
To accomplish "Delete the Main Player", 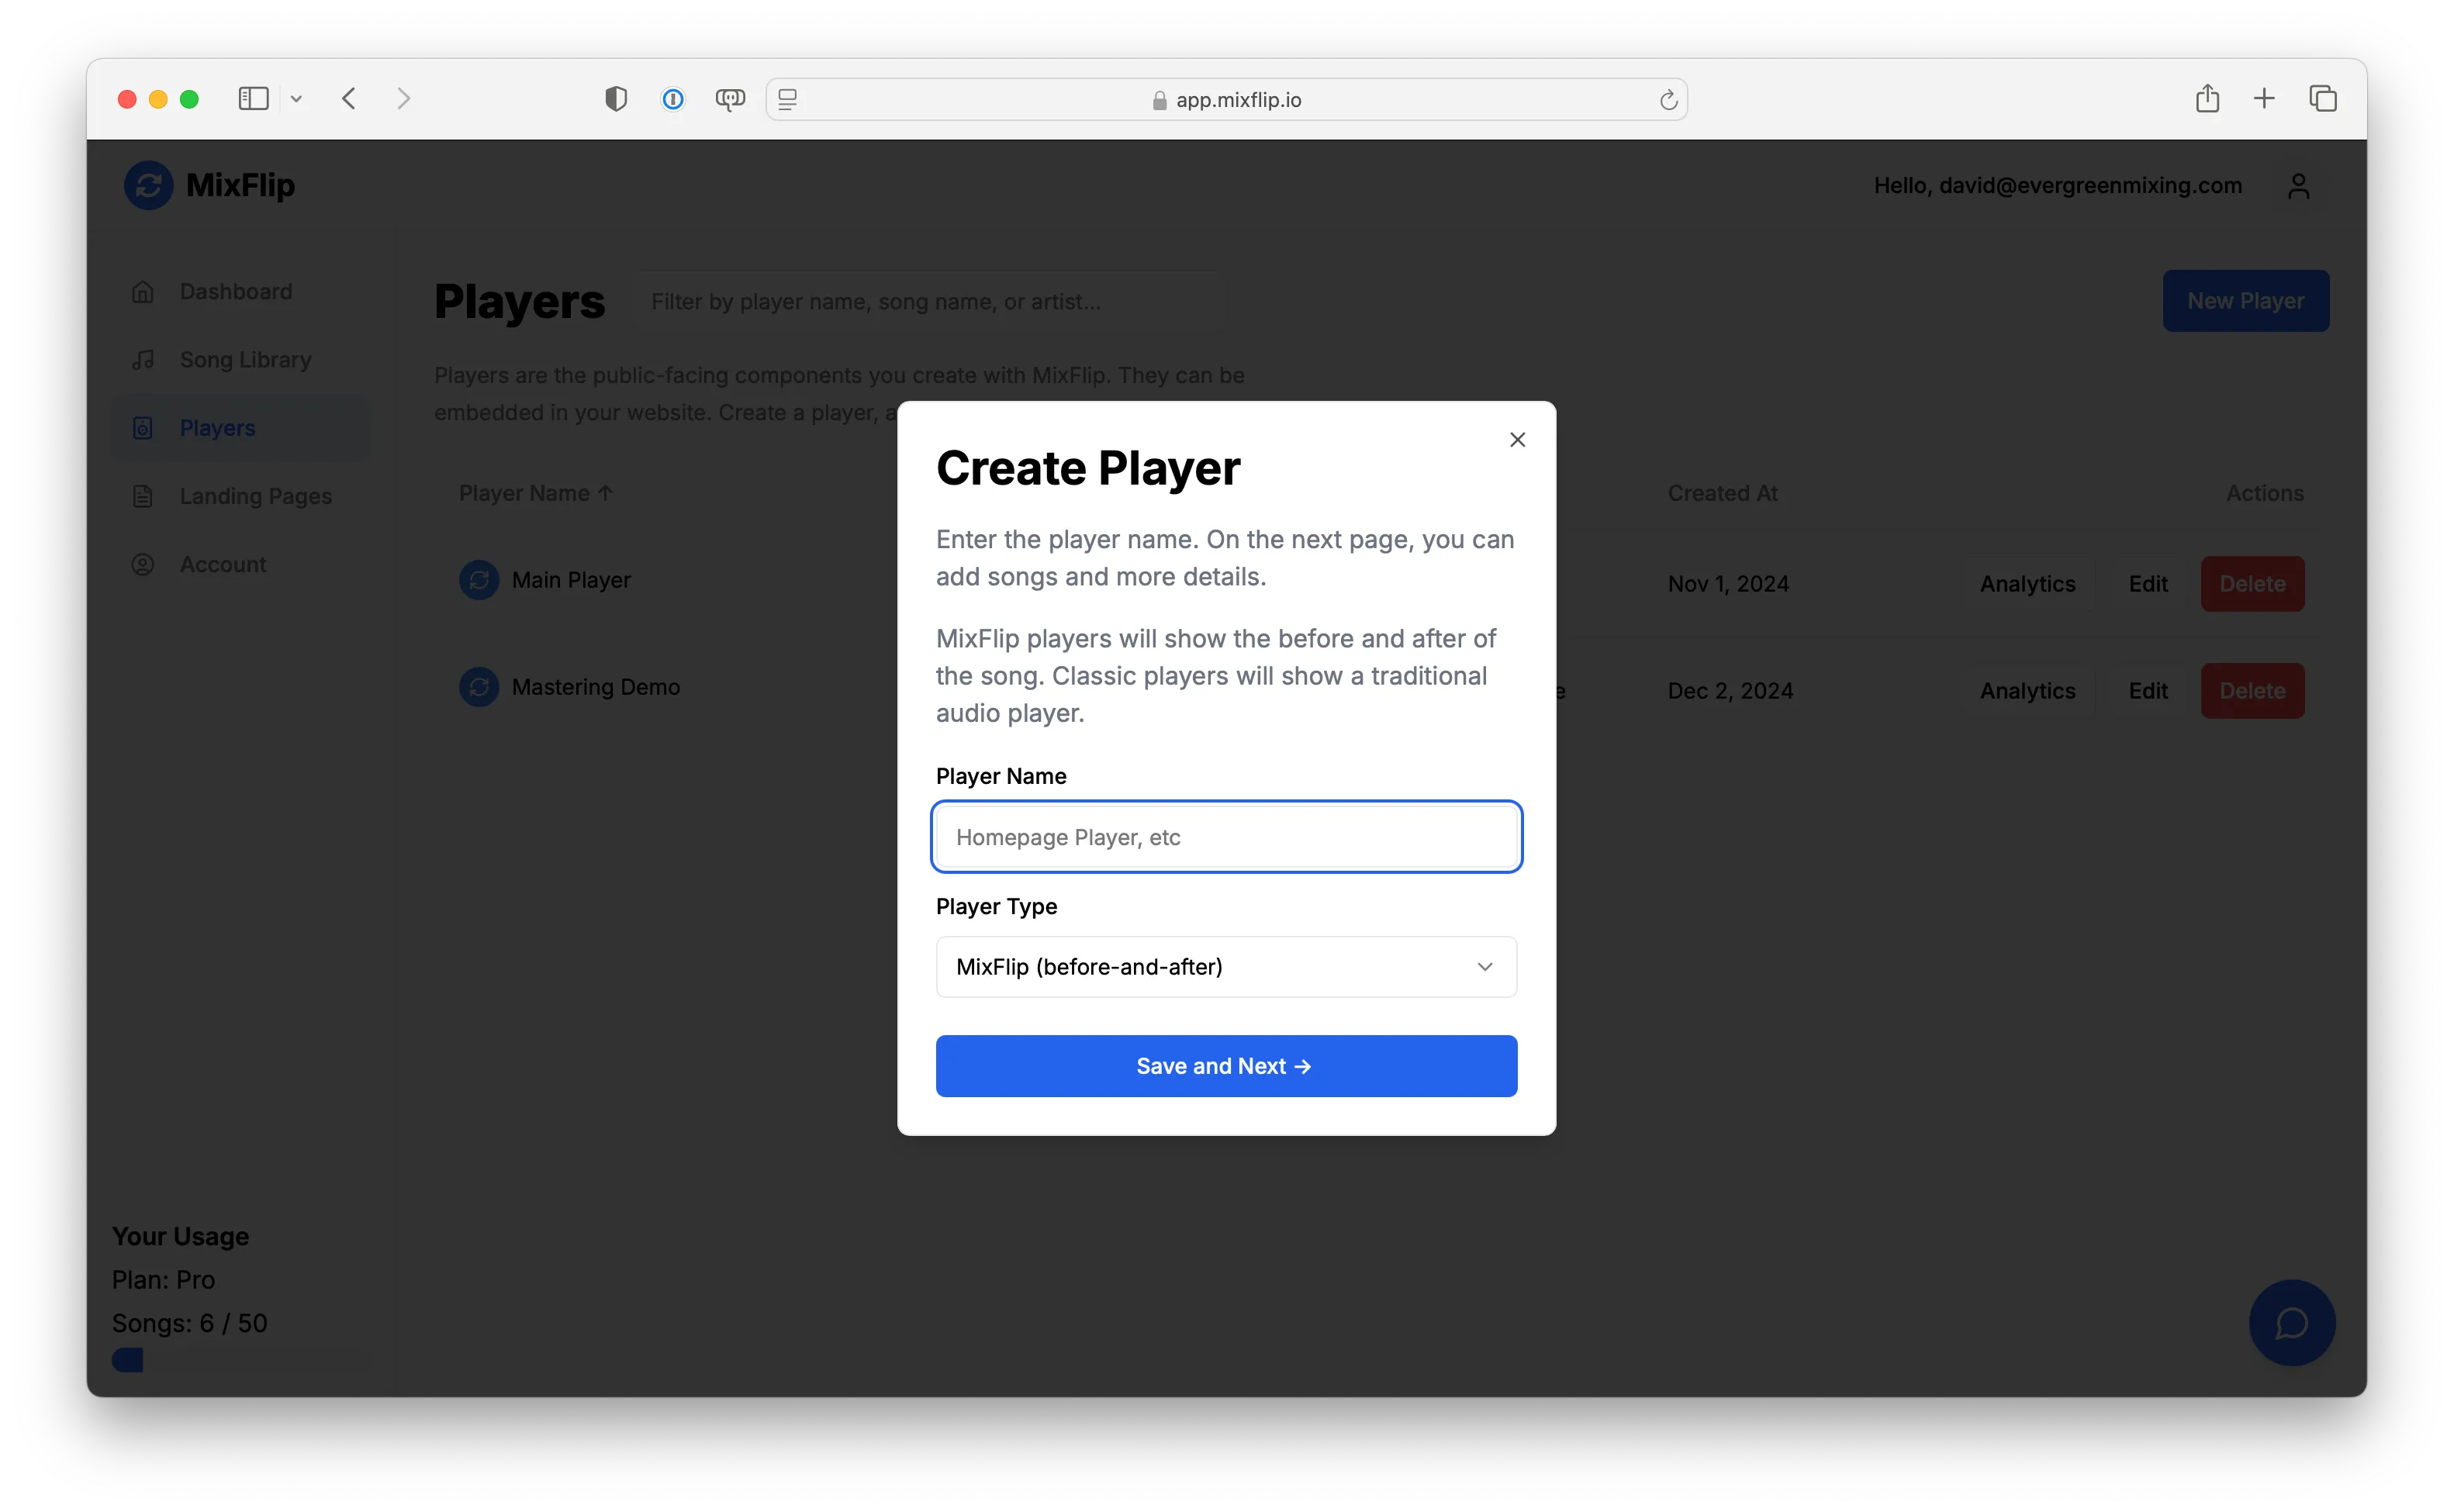I will (x=2252, y=584).
